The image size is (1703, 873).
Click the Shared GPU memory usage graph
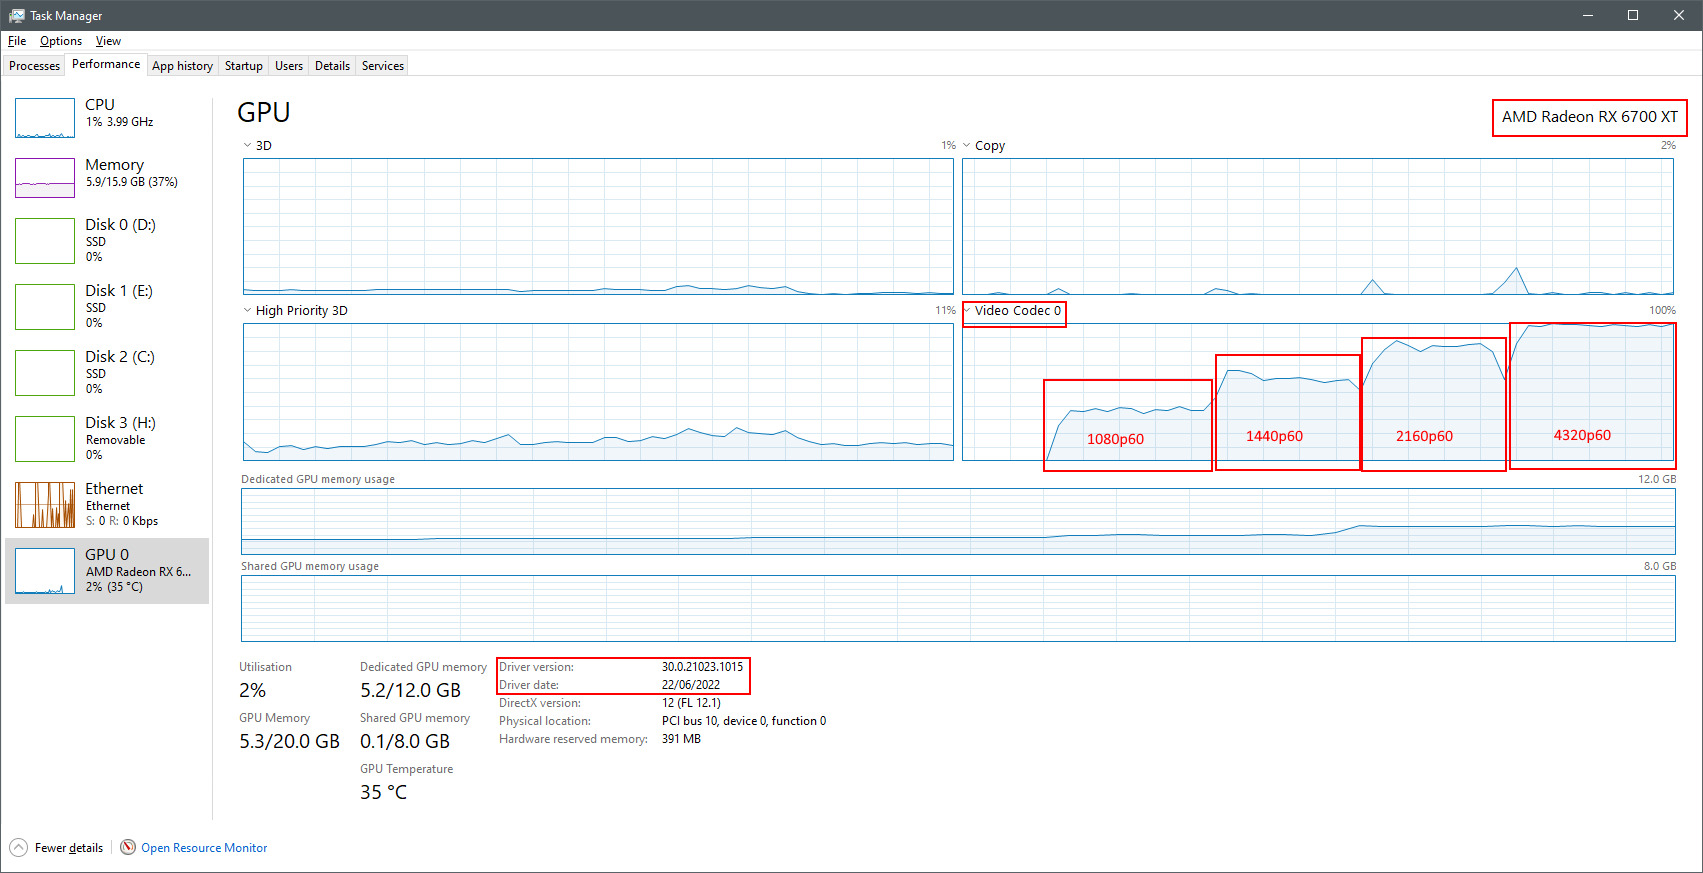(x=958, y=608)
